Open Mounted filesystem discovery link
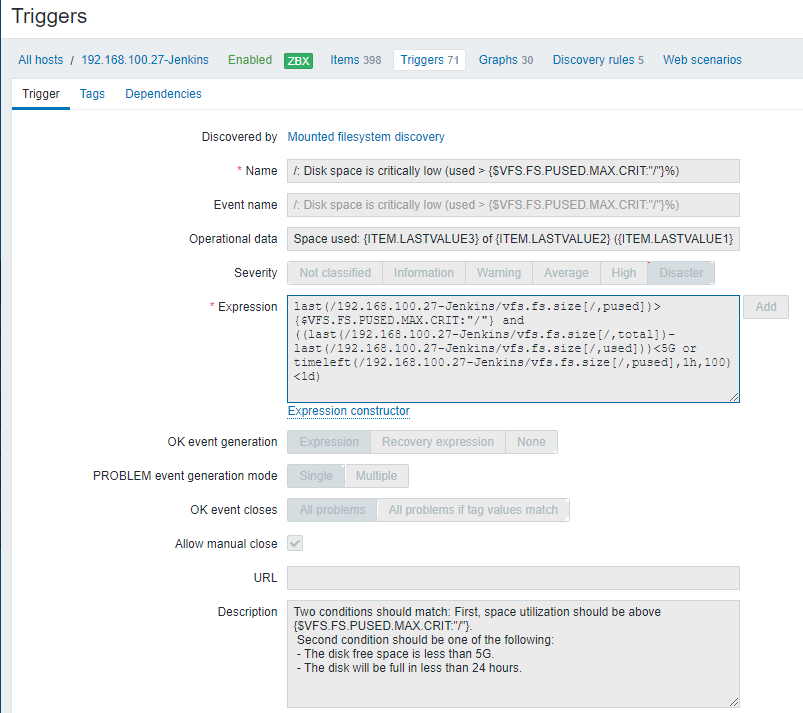The image size is (803, 713). click(366, 137)
